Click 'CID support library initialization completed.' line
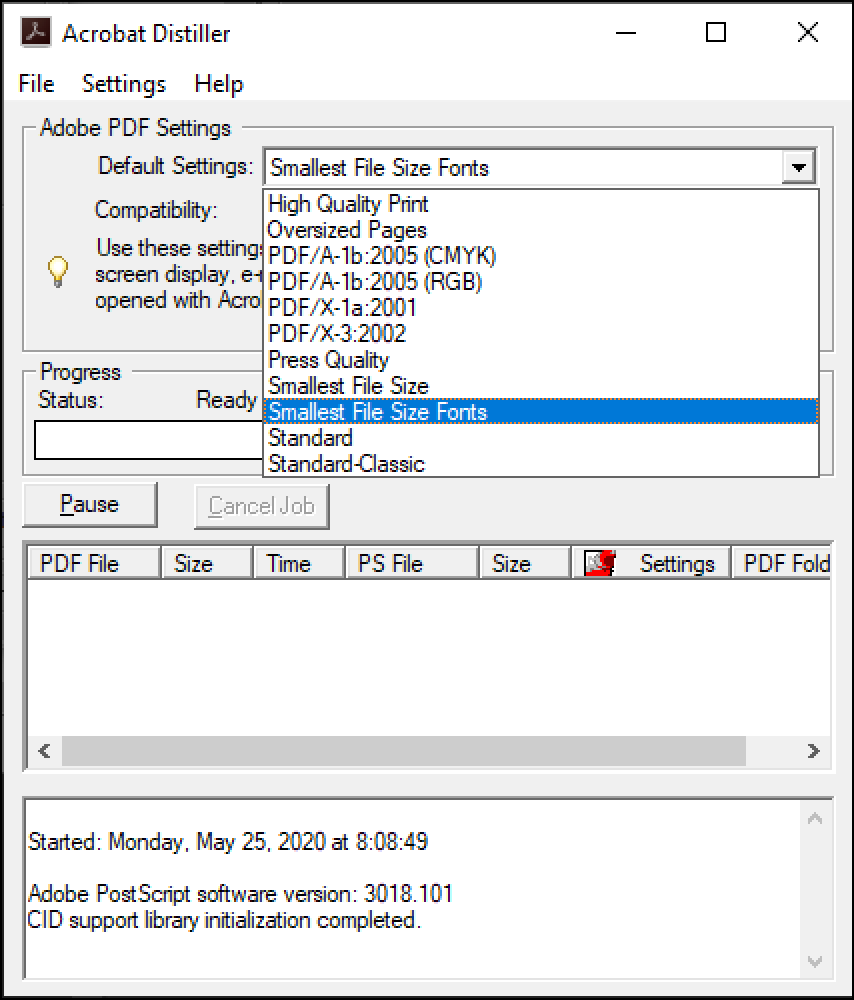Image resolution: width=854 pixels, height=1000 pixels. [x=225, y=920]
